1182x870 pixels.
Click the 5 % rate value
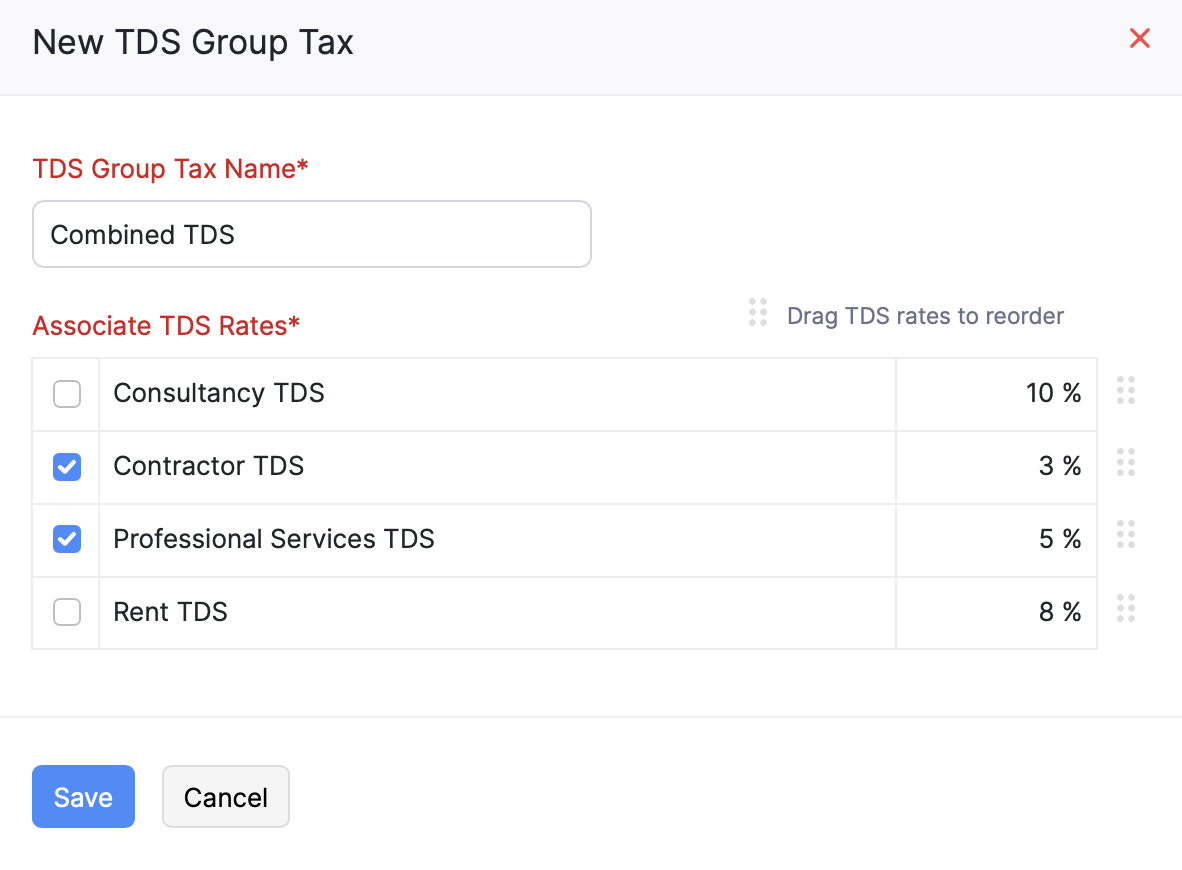[1060, 539]
